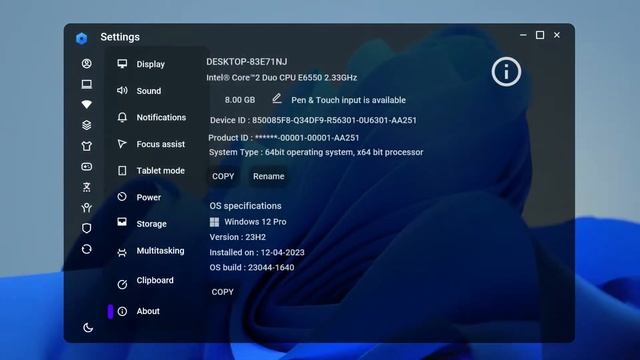Click the Time & Language icon in the sidebar
The image size is (640, 360).
click(87, 187)
